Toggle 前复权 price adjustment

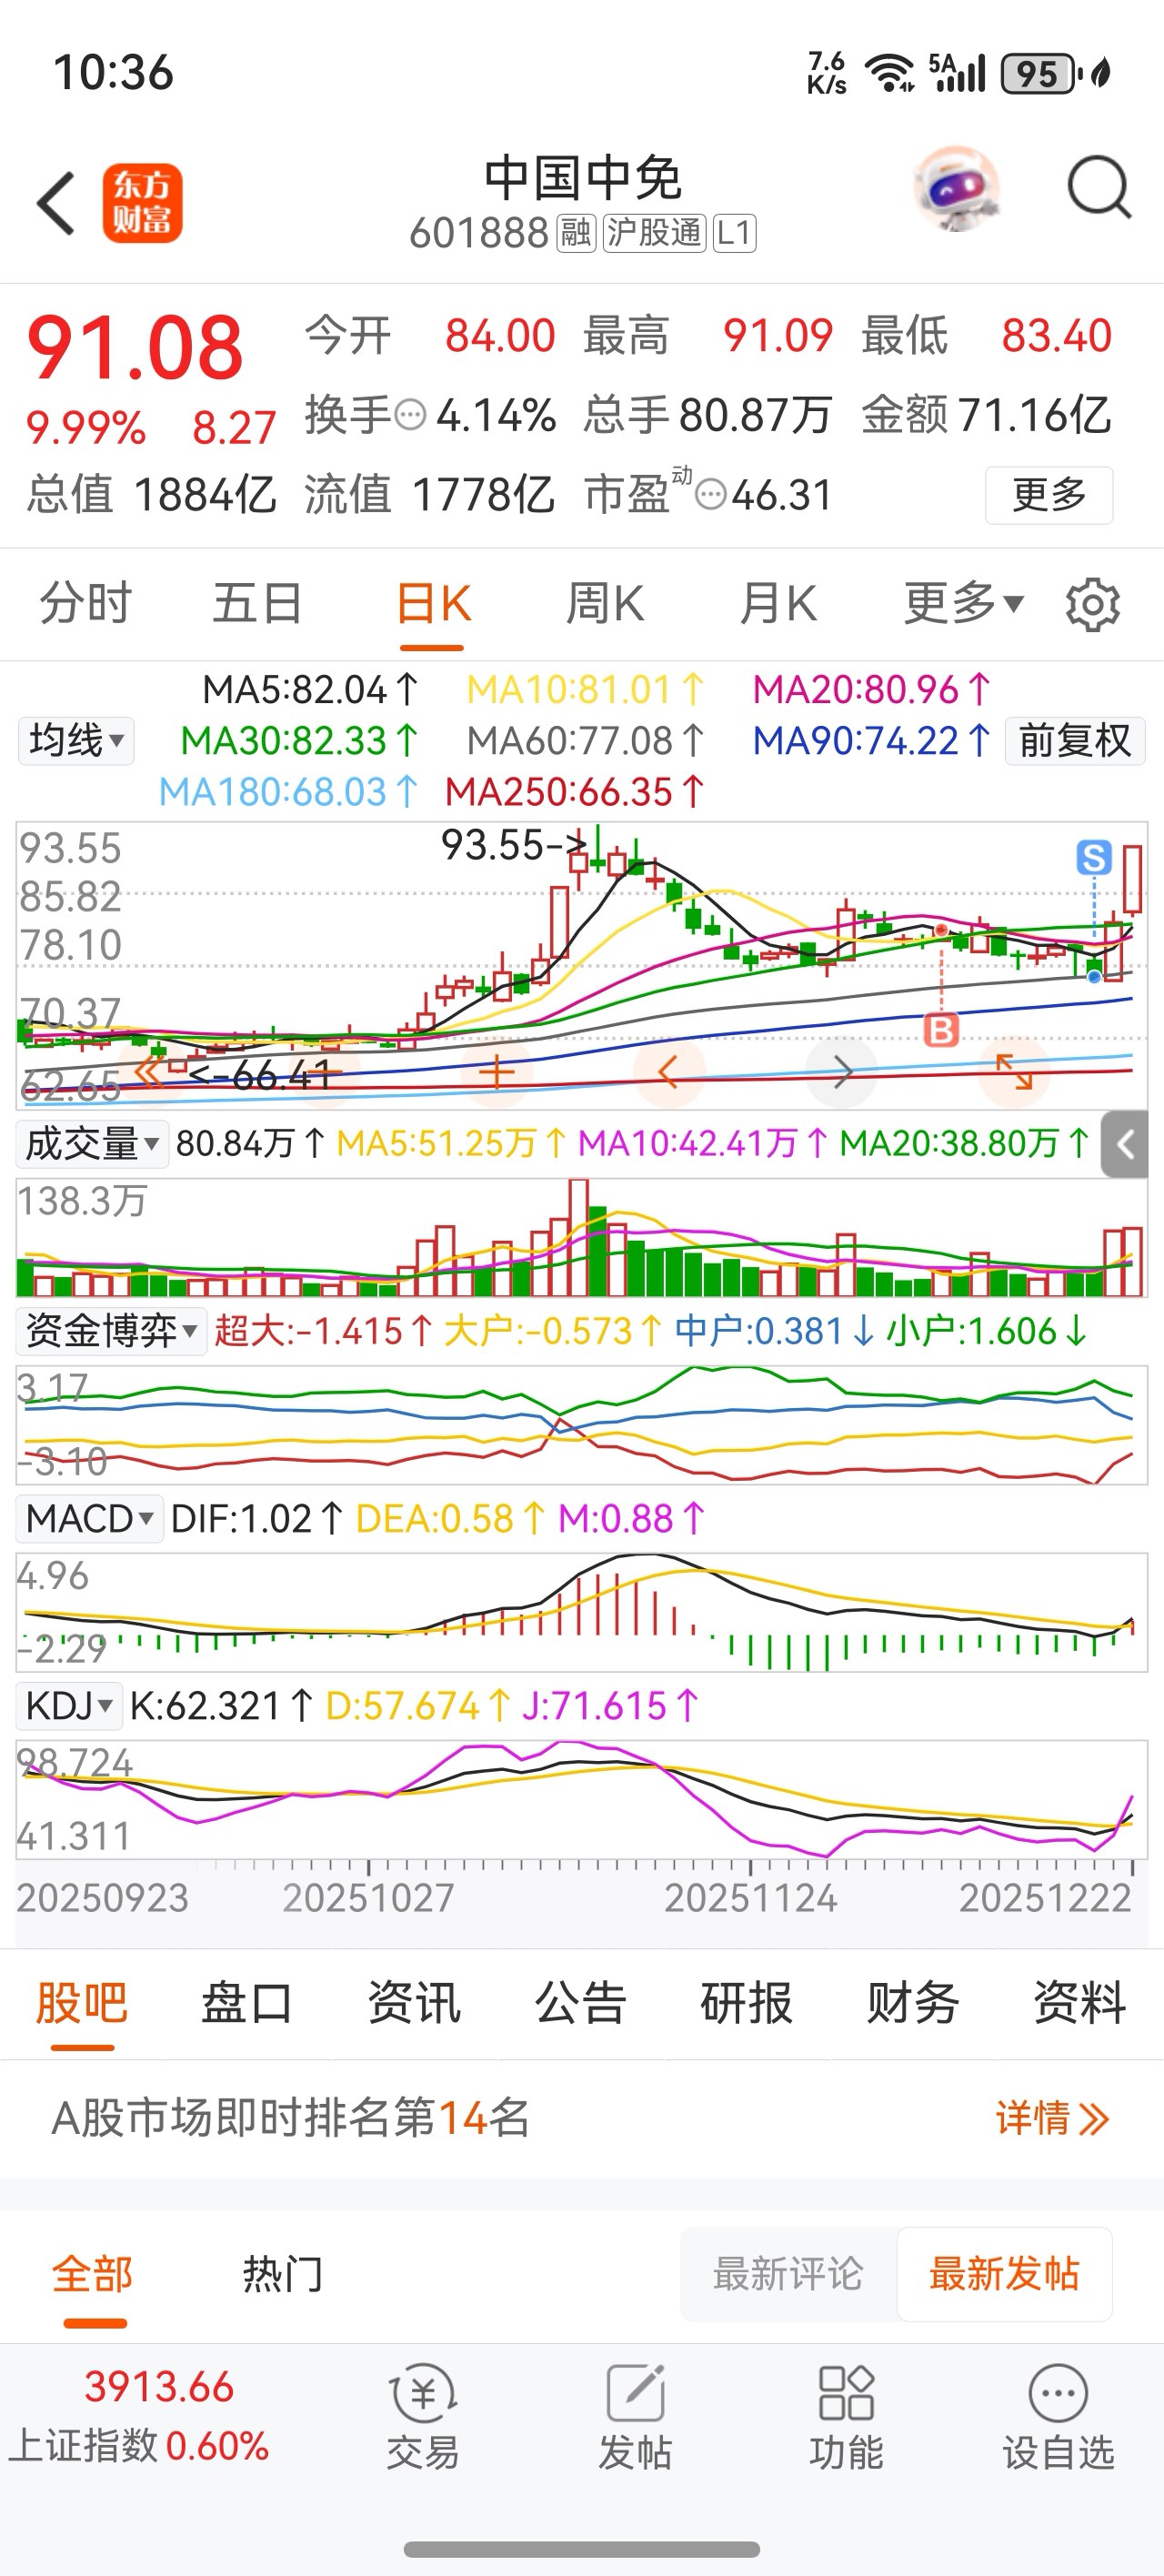pyautogui.click(x=1075, y=741)
